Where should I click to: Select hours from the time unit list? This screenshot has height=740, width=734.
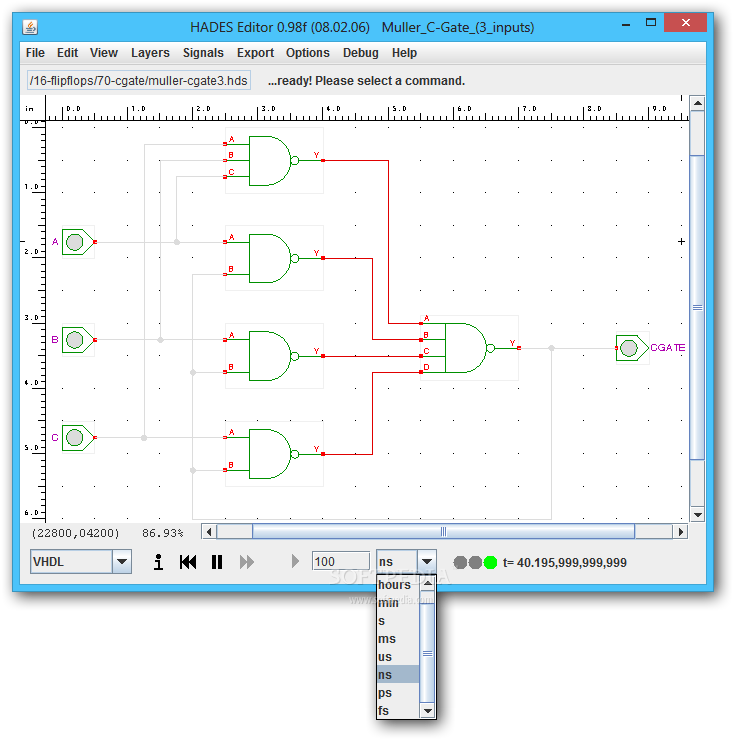click(398, 585)
